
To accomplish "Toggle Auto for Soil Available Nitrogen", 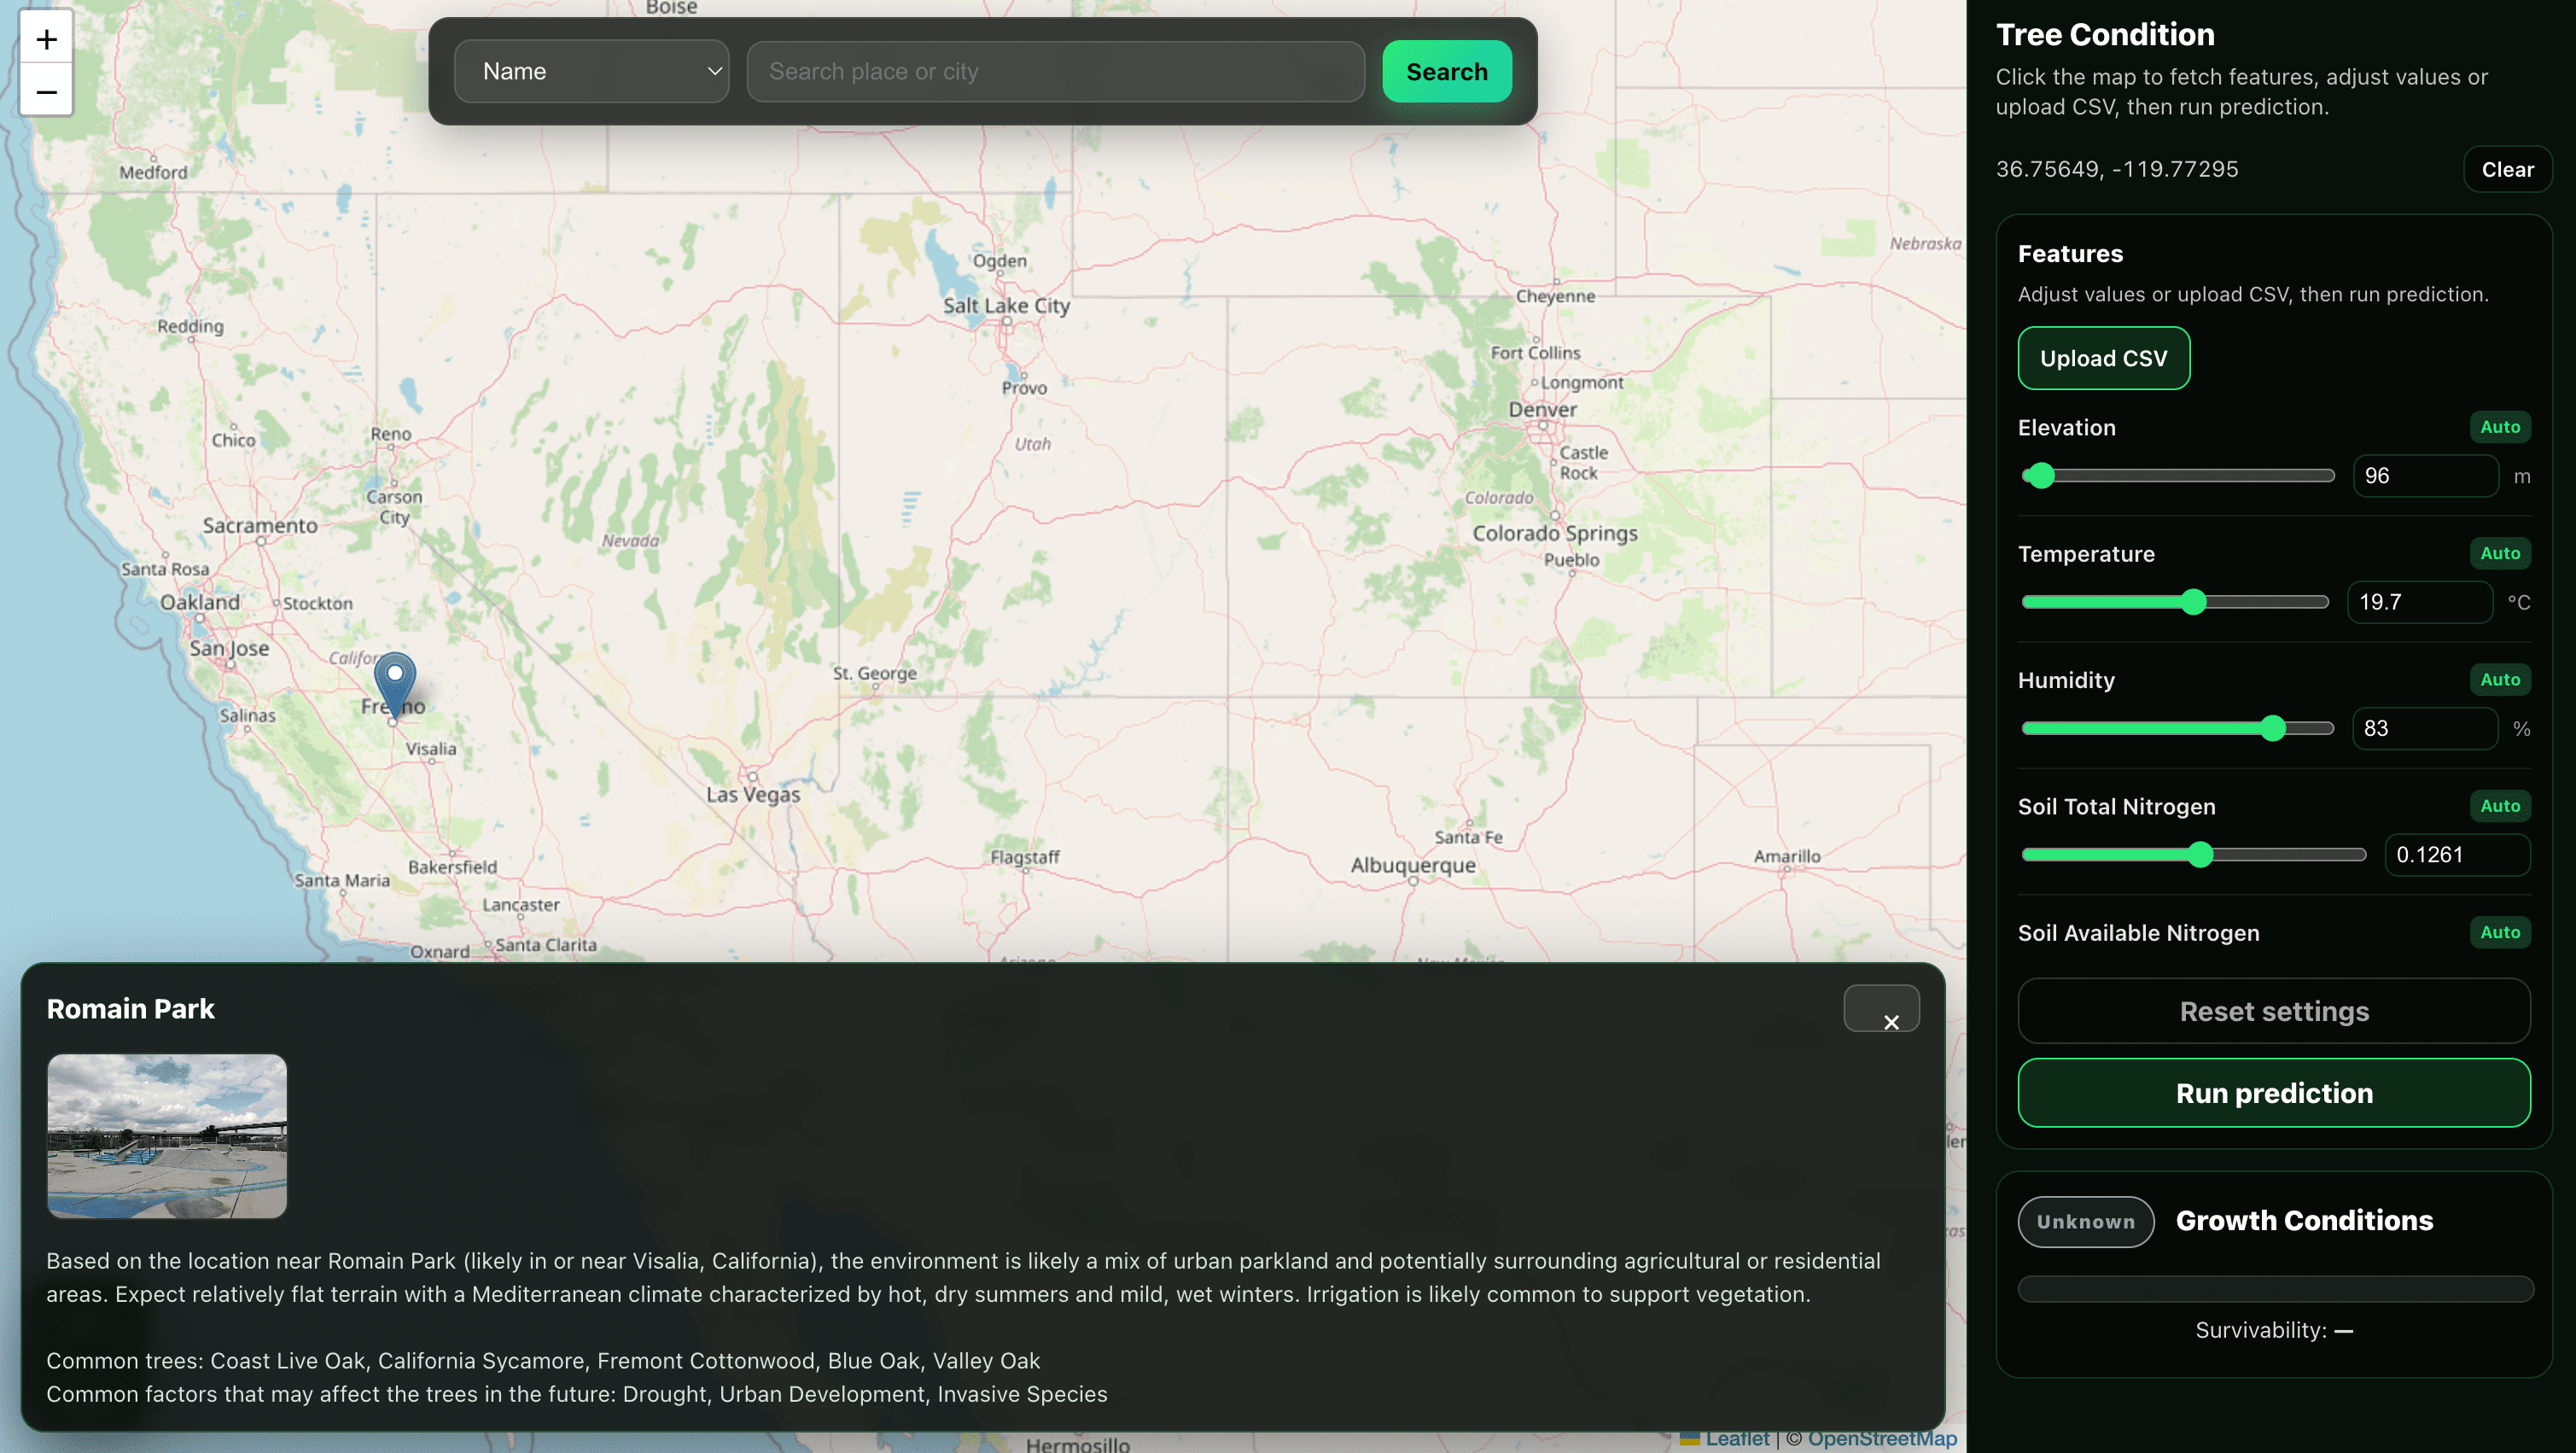I will tap(2499, 932).
